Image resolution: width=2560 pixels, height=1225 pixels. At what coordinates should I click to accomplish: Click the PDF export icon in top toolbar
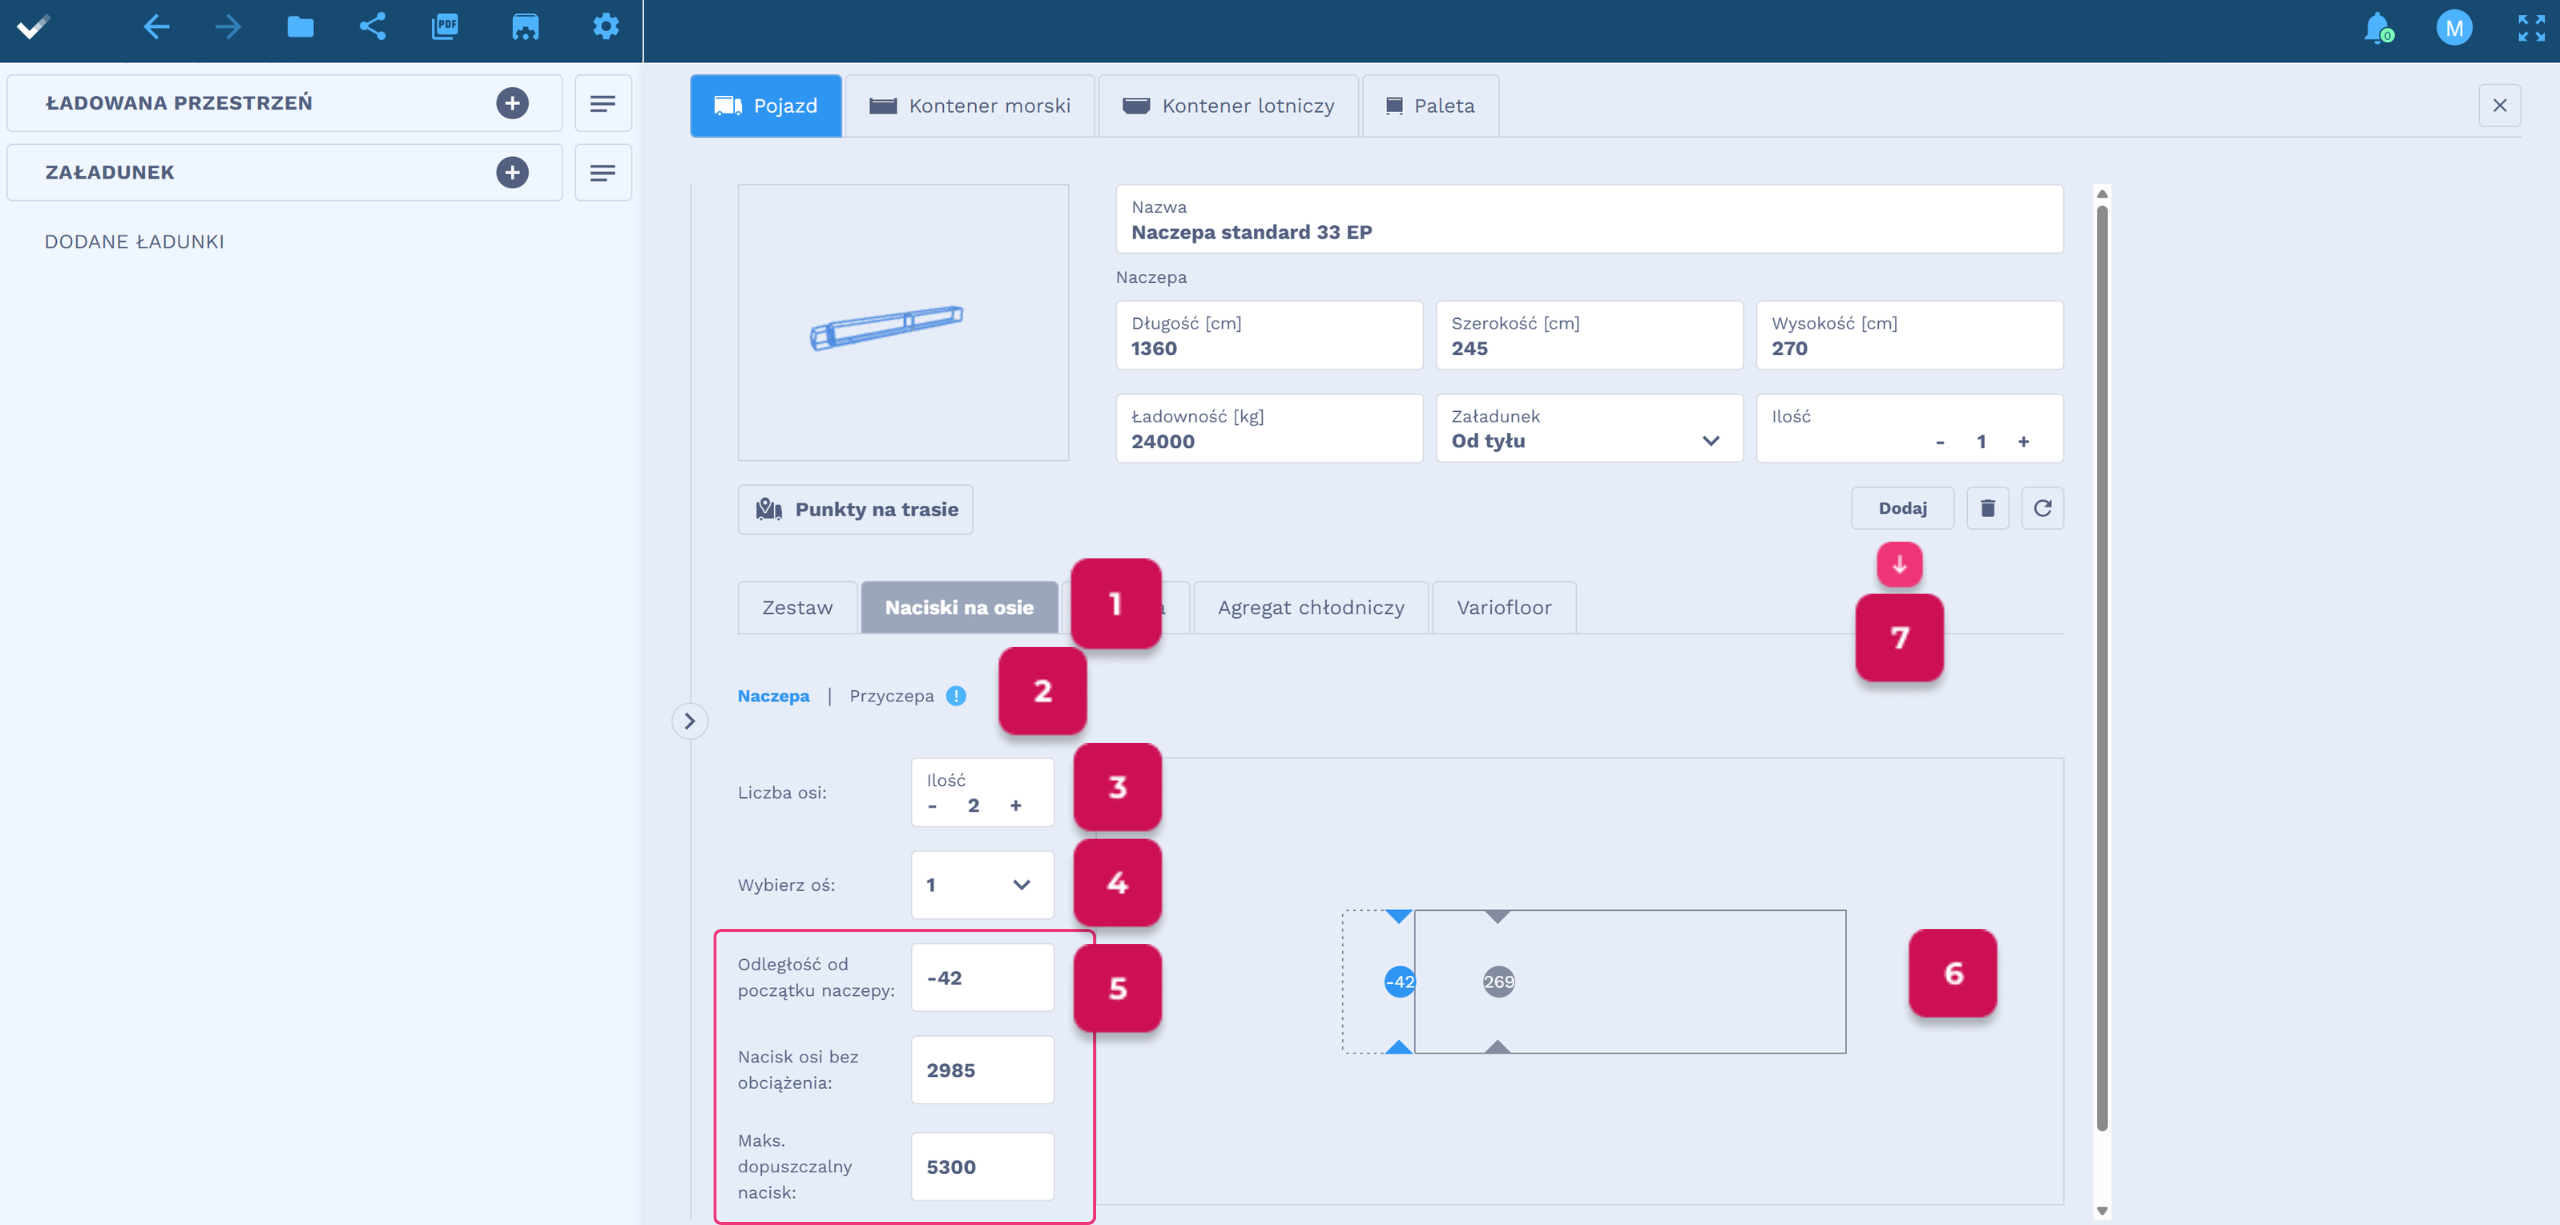click(x=445, y=27)
